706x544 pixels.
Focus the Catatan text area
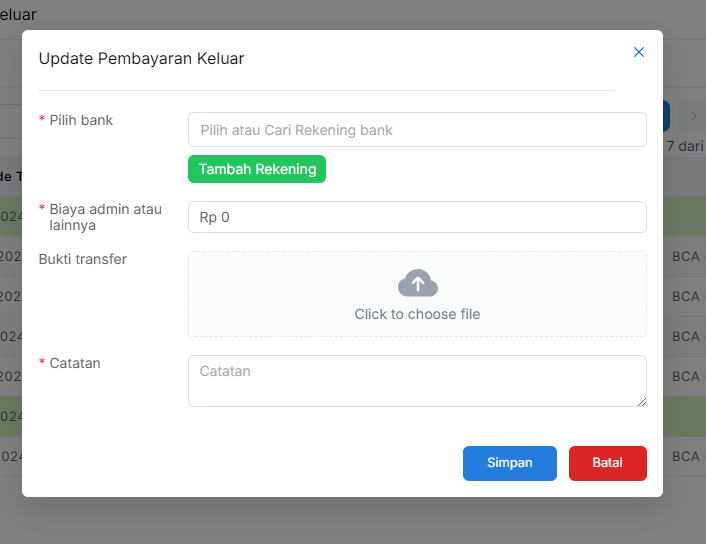point(417,380)
